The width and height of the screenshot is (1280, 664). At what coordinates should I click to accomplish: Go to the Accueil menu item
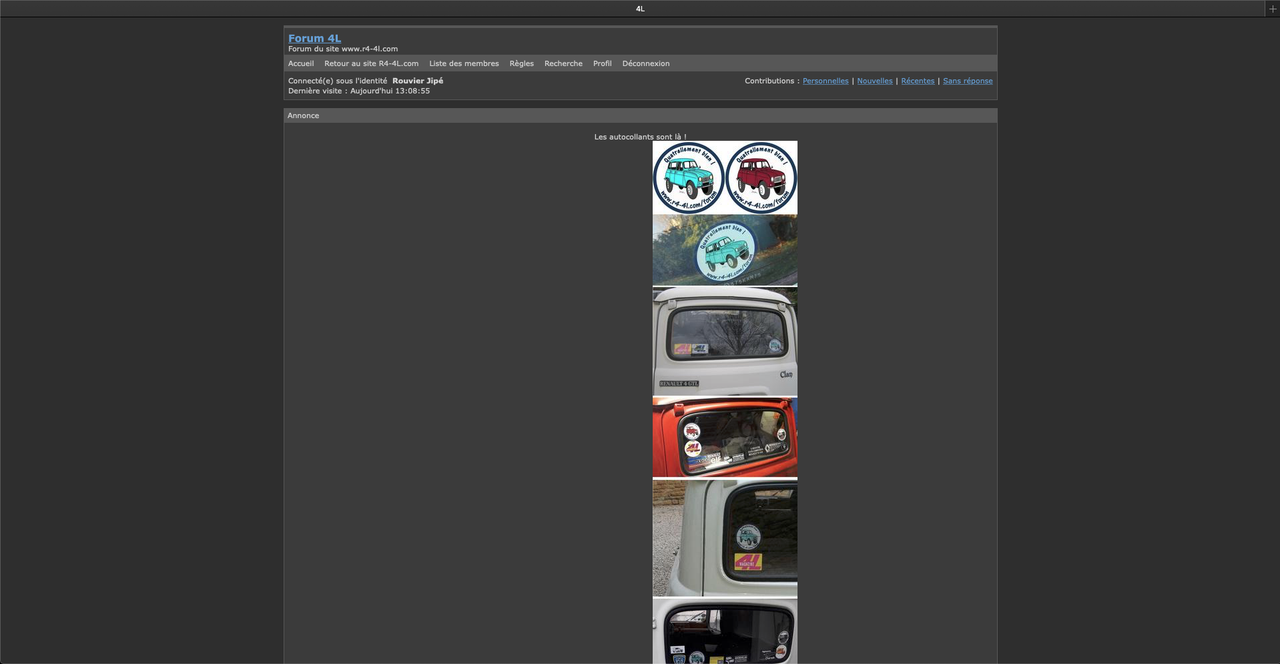click(x=301, y=63)
